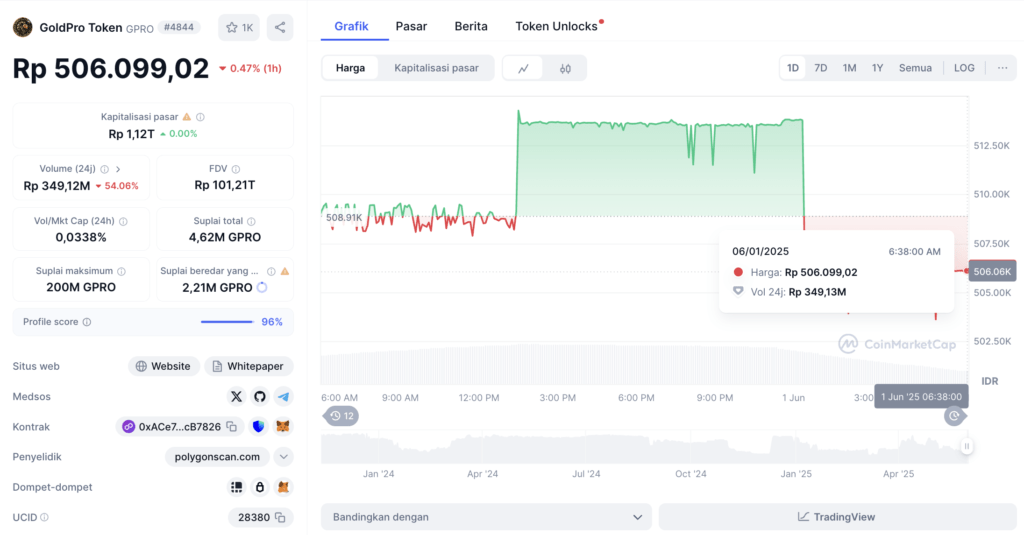Open chart in TradingView
This screenshot has width=1024, height=535.
(x=837, y=517)
